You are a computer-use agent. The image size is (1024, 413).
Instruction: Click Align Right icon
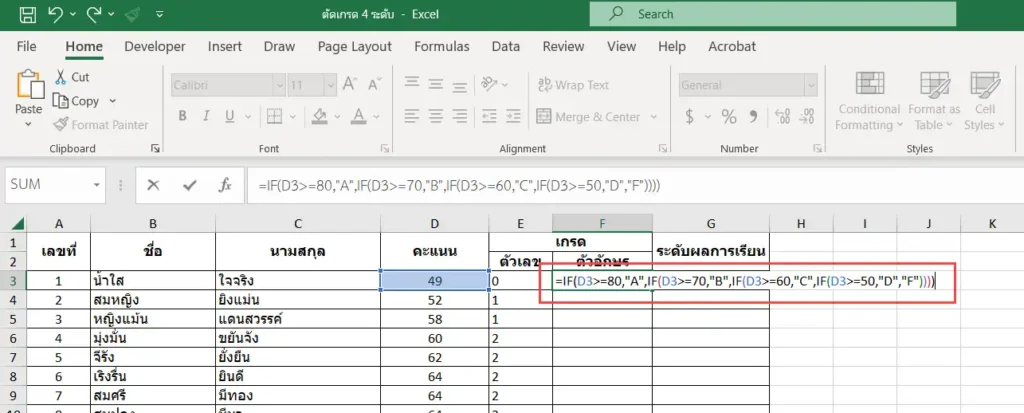(x=460, y=116)
